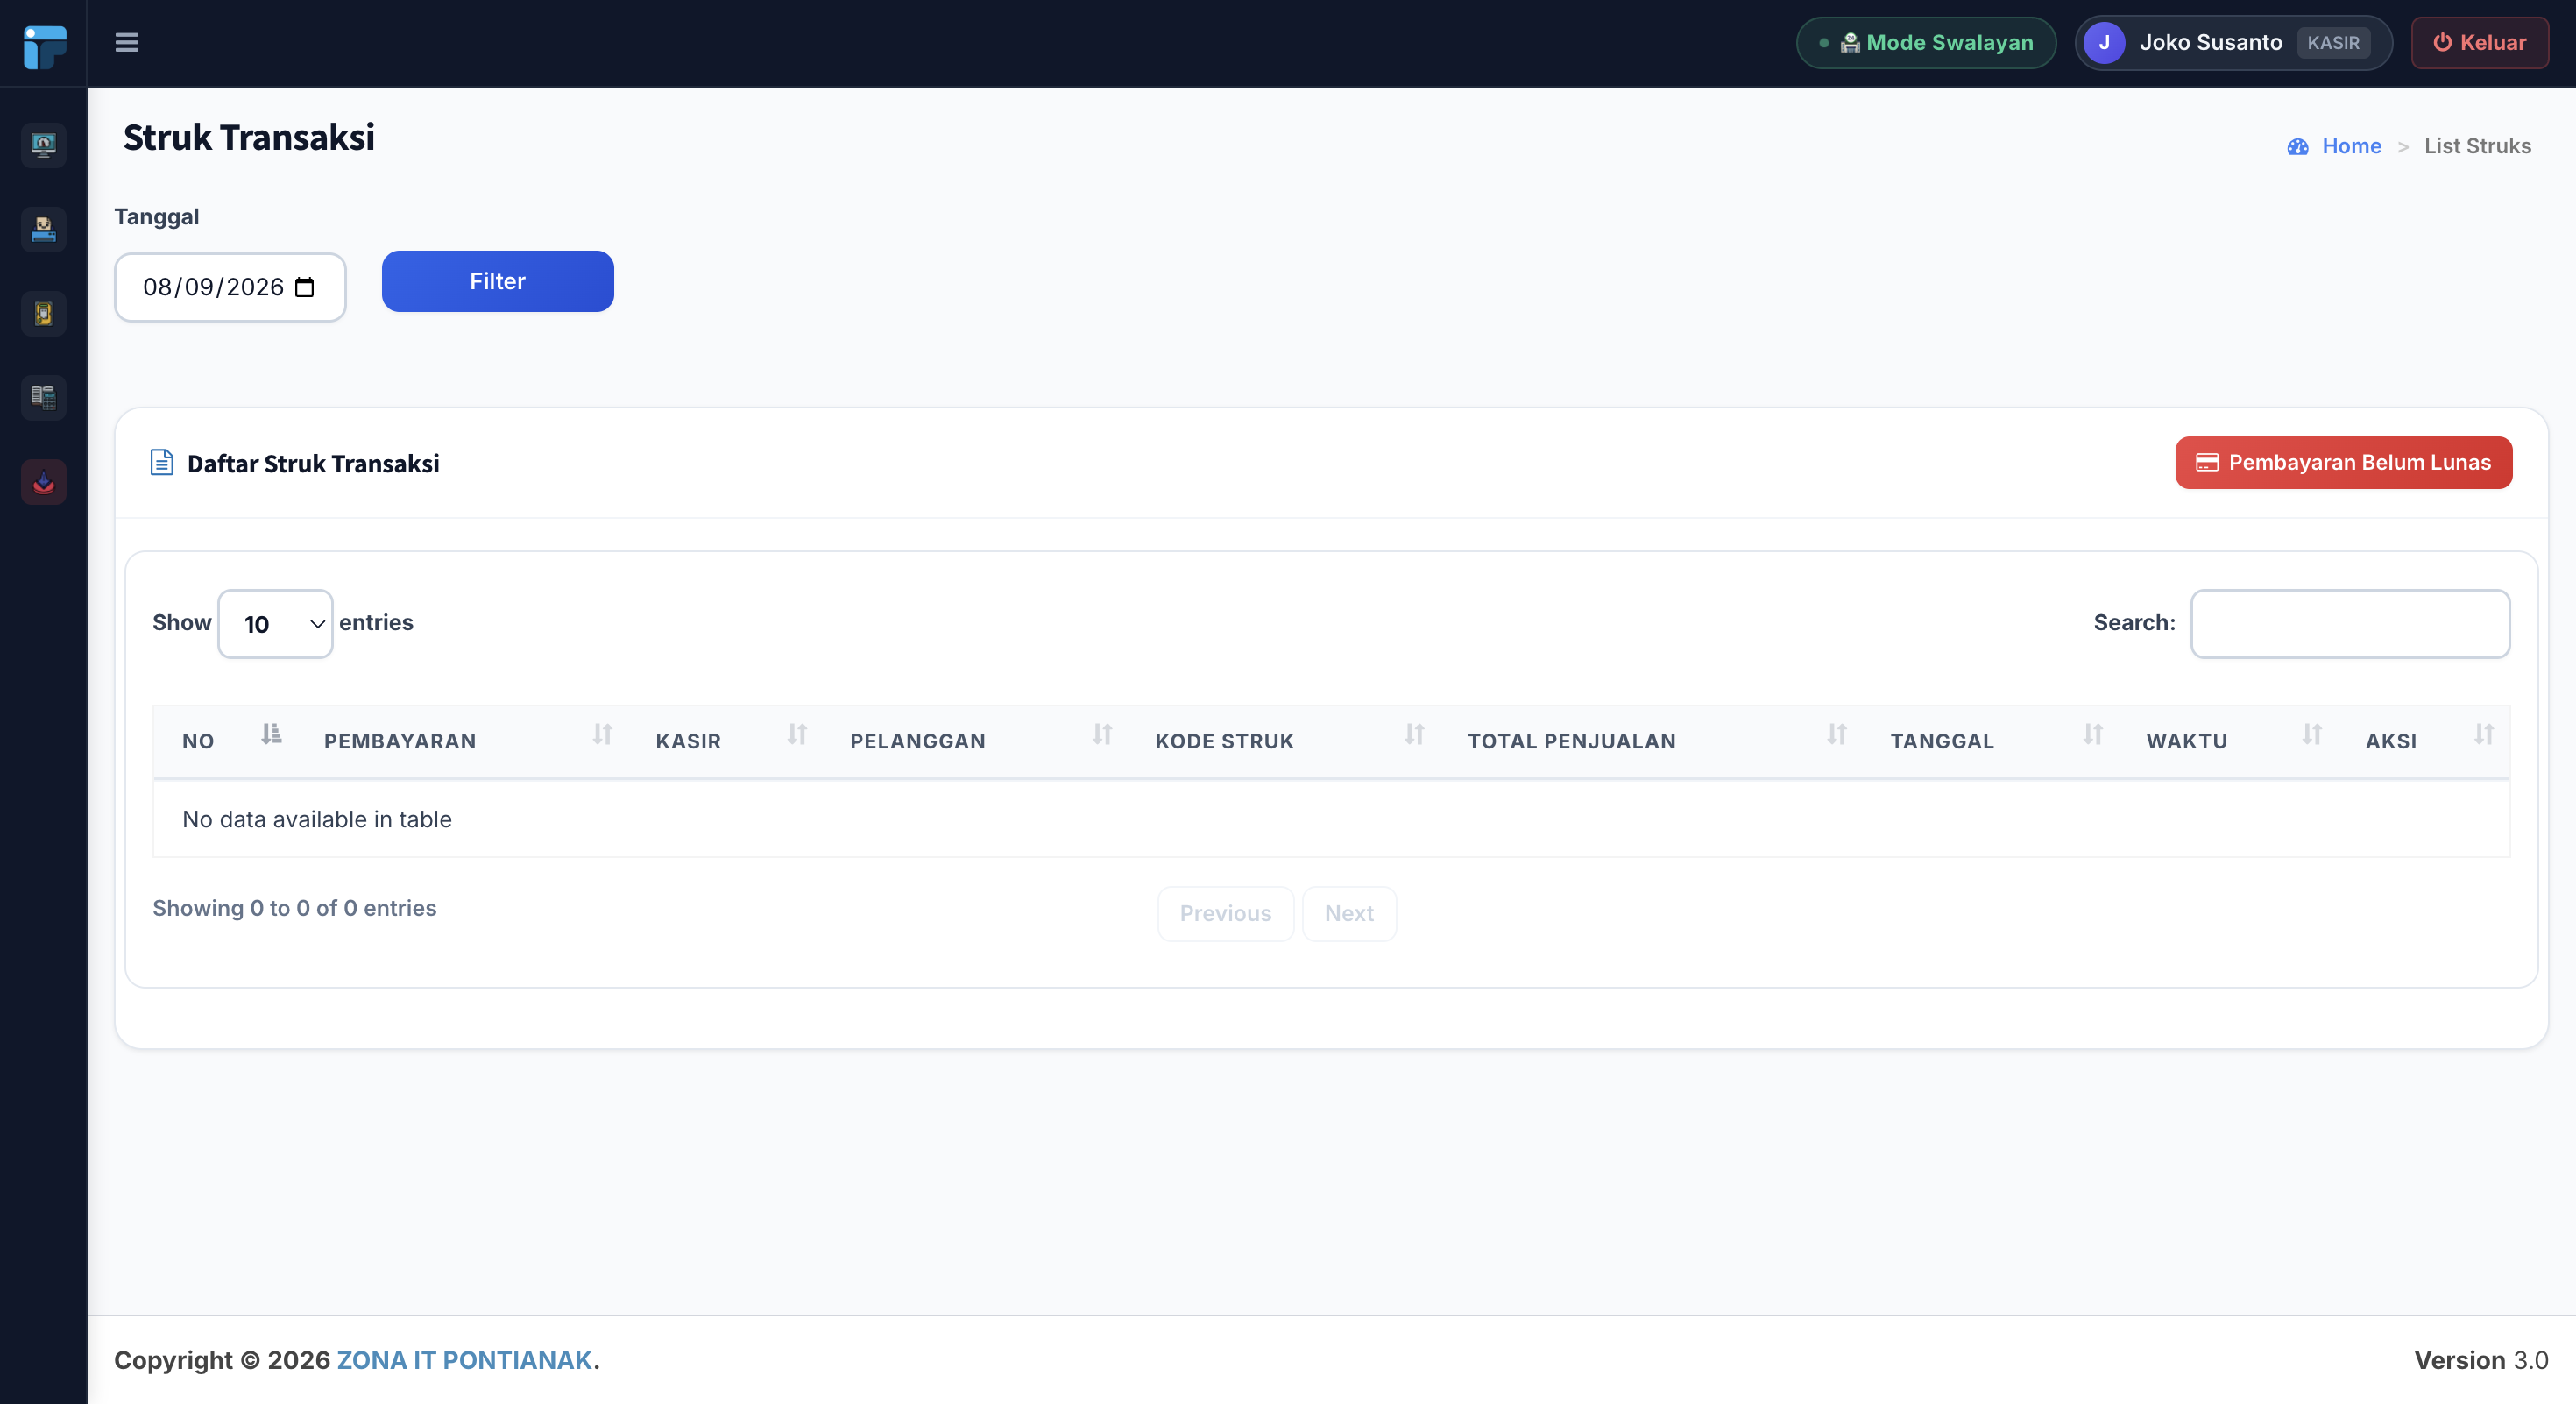Toggle Mode Swalayan
The image size is (2576, 1404).
coord(1926,42)
